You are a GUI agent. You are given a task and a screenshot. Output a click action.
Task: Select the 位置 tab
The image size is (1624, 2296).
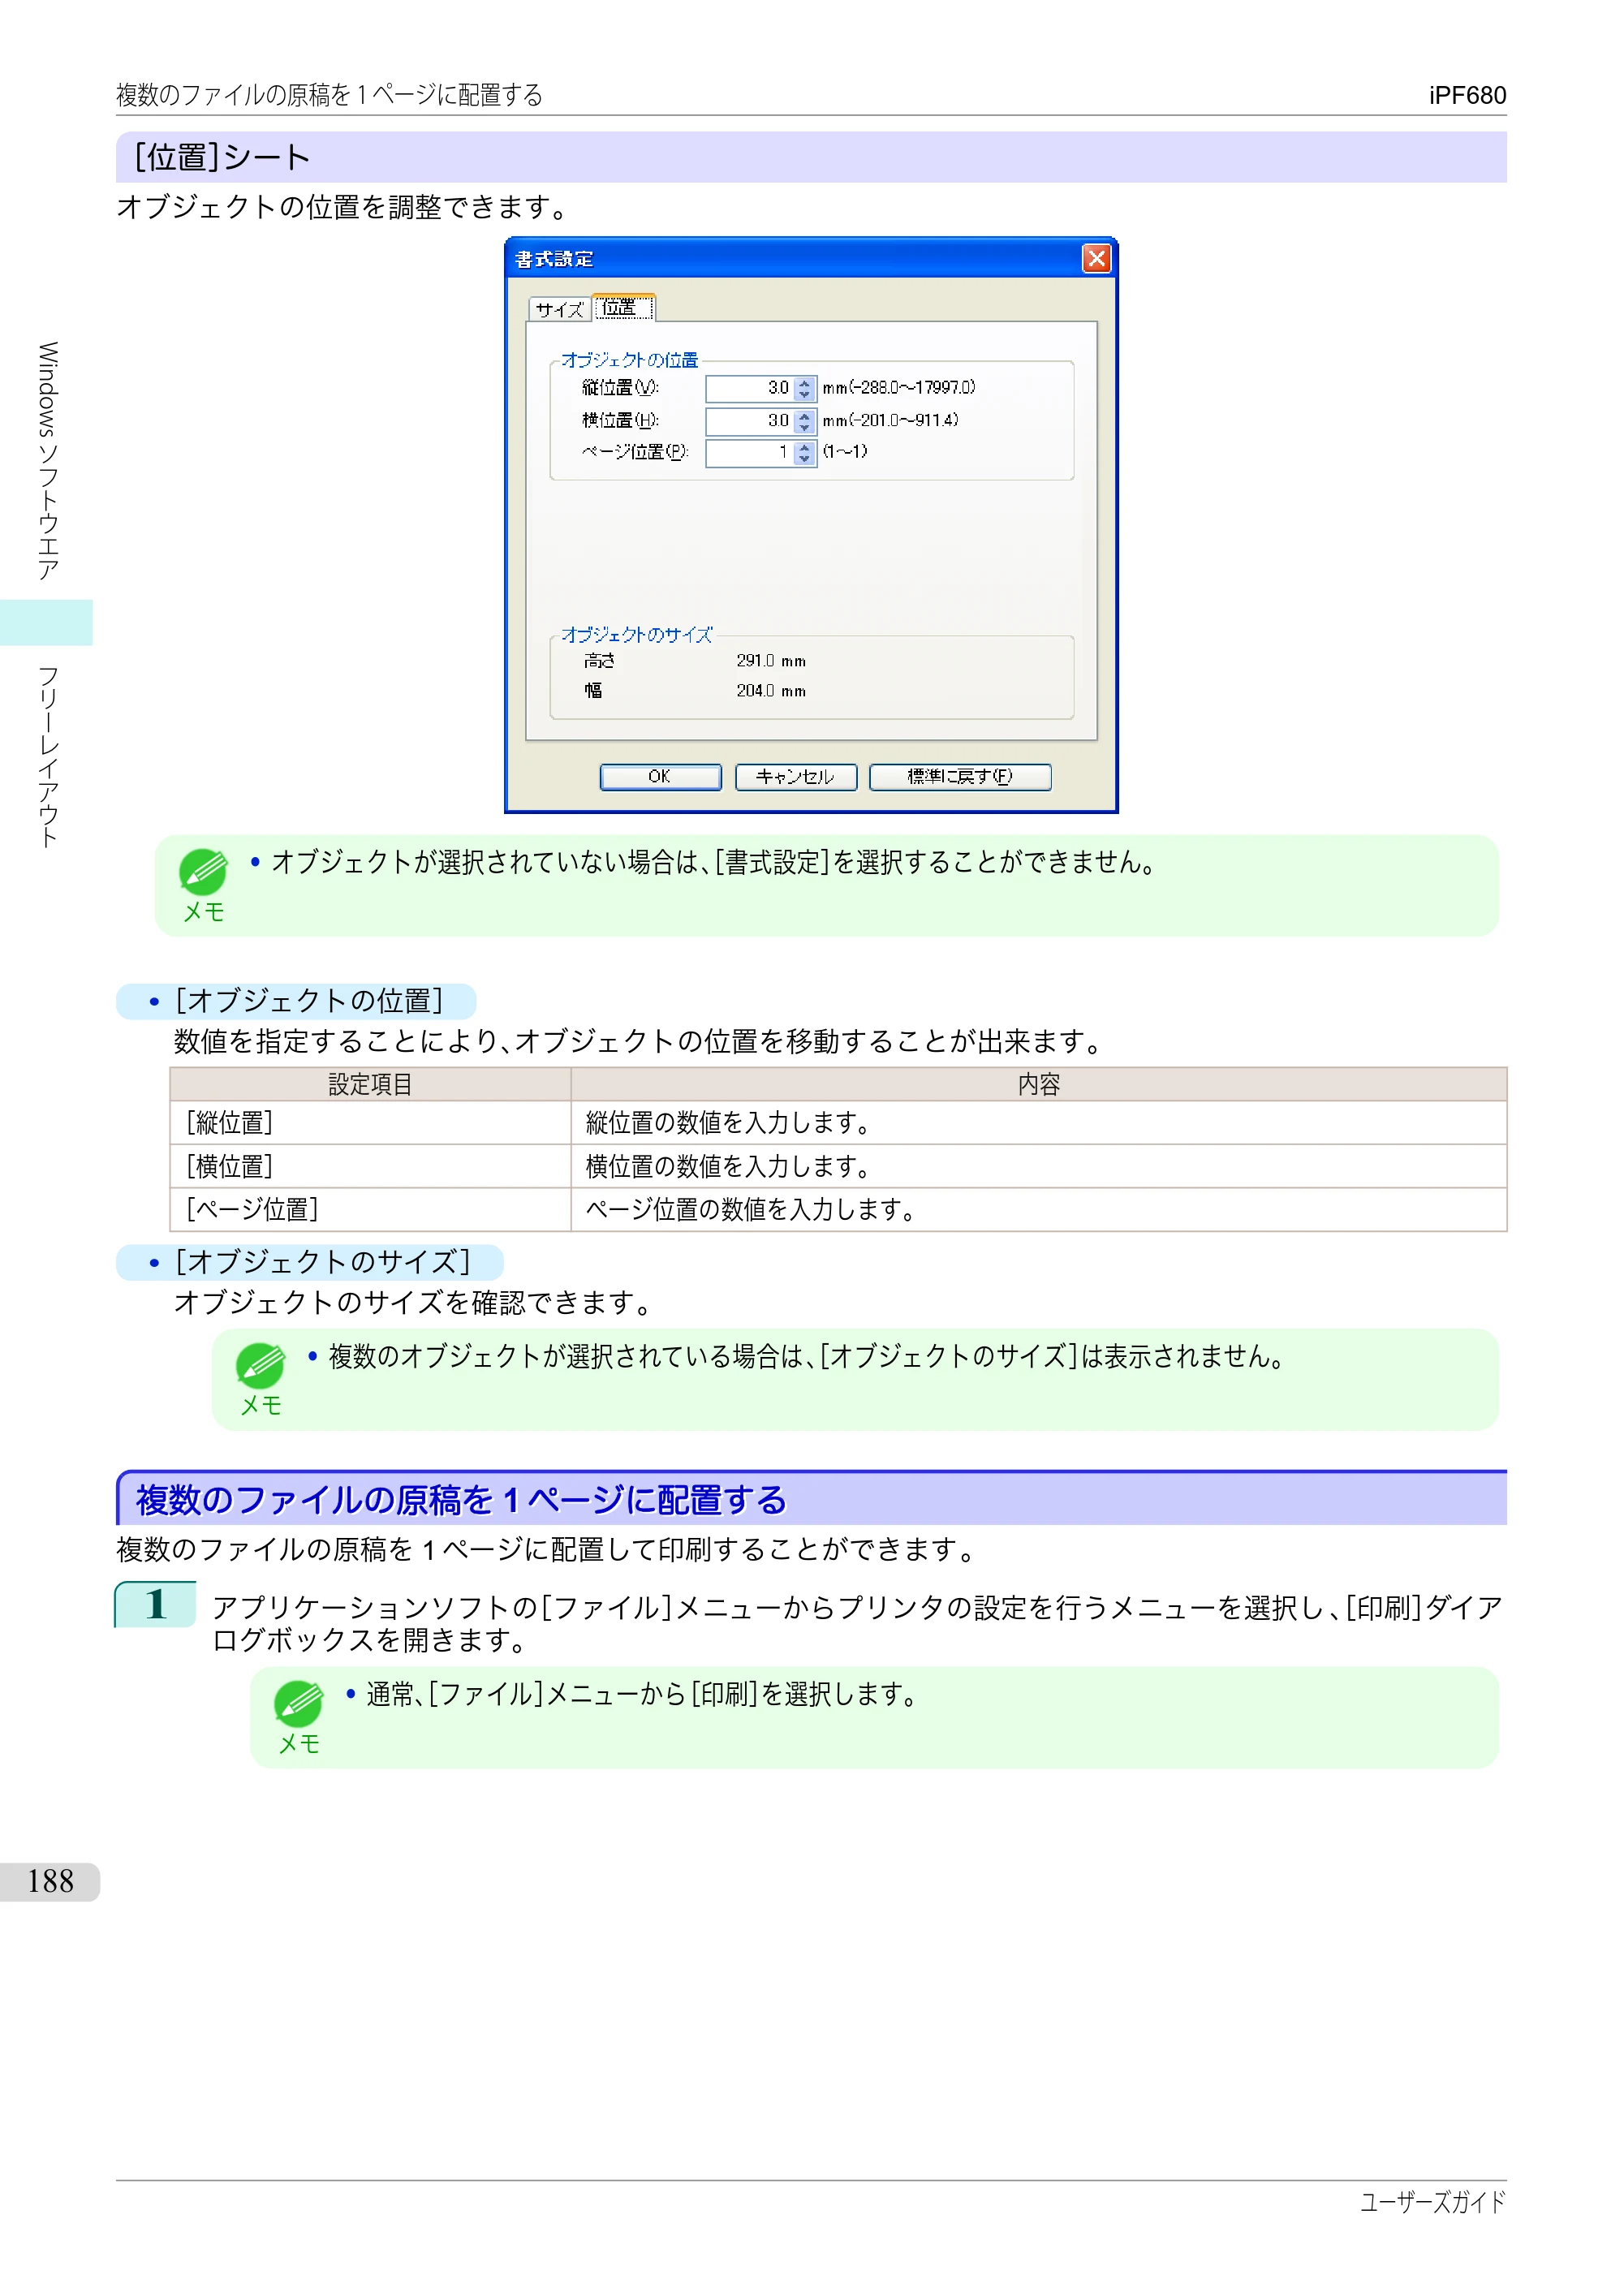coord(623,308)
